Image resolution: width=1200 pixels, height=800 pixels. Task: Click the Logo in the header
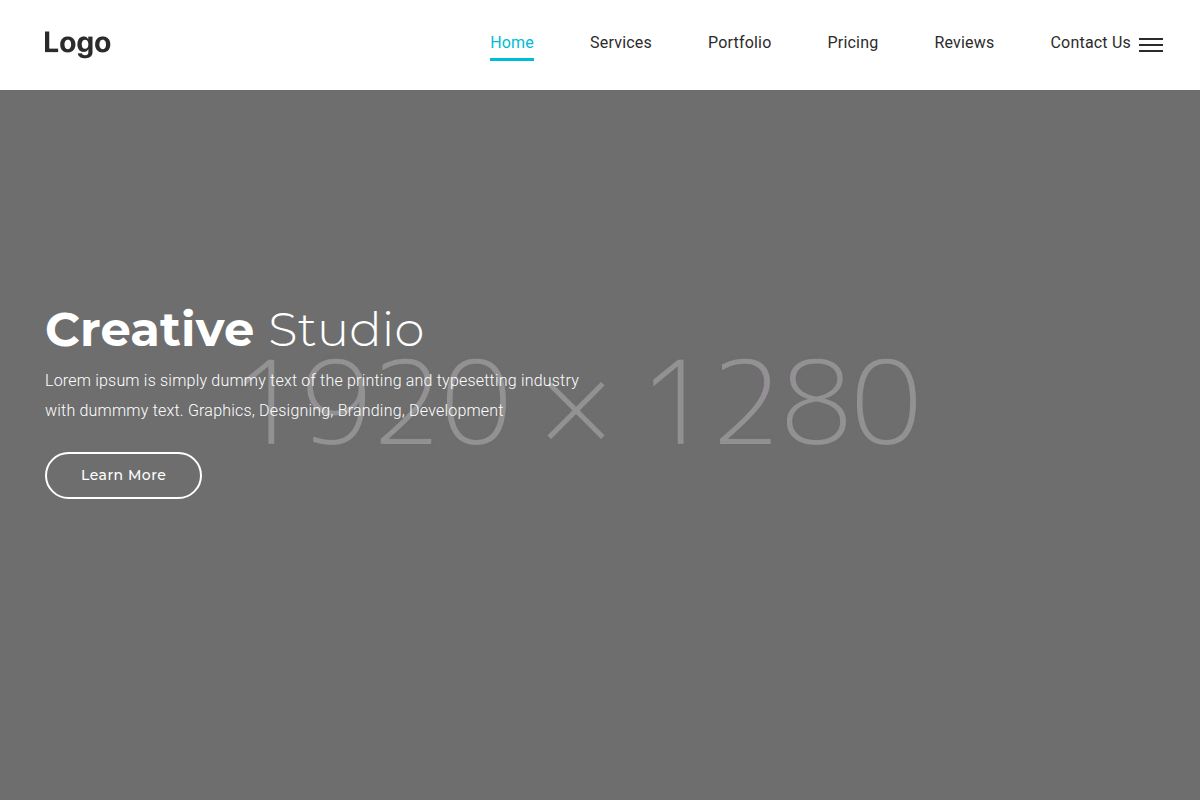(77, 43)
